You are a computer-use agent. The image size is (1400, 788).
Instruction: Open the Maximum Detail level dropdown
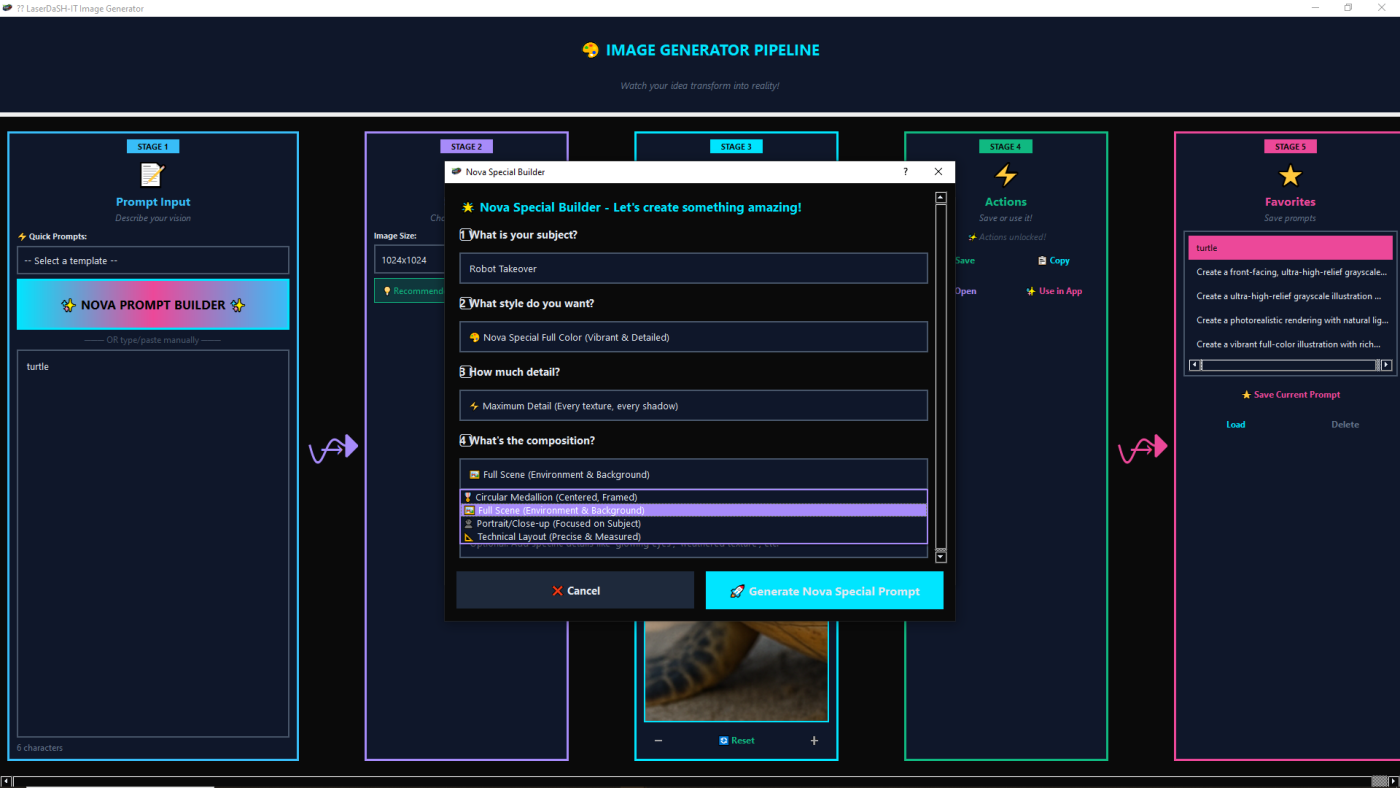tap(693, 406)
